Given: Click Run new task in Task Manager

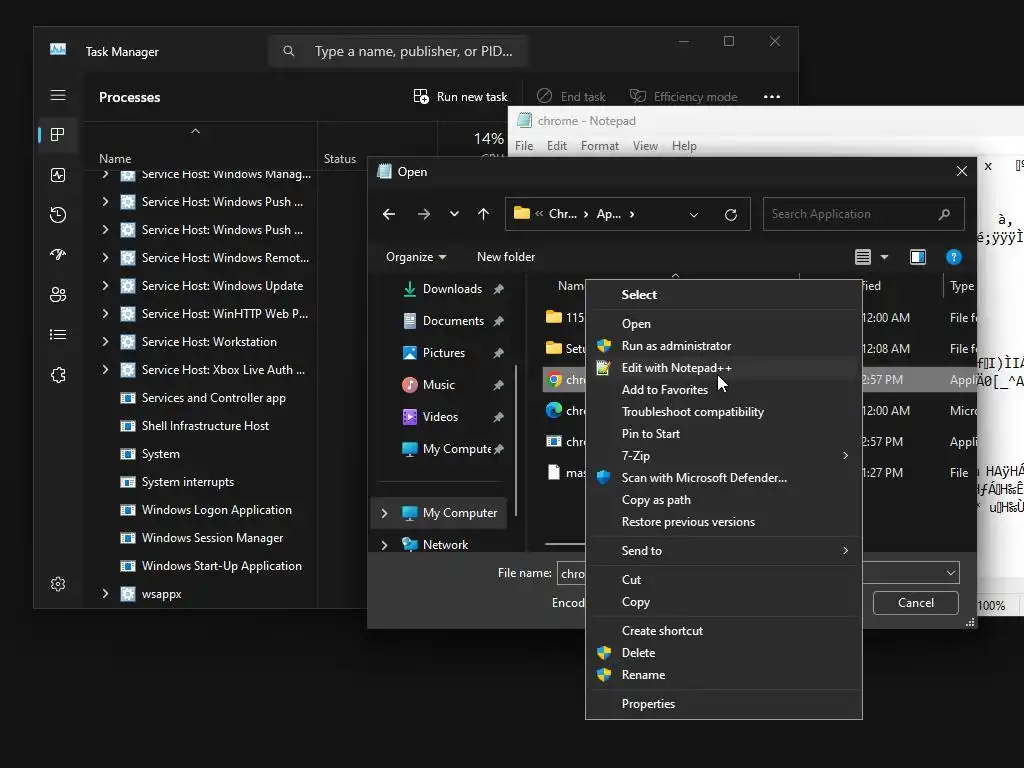Looking at the screenshot, I should pyautogui.click(x=460, y=97).
